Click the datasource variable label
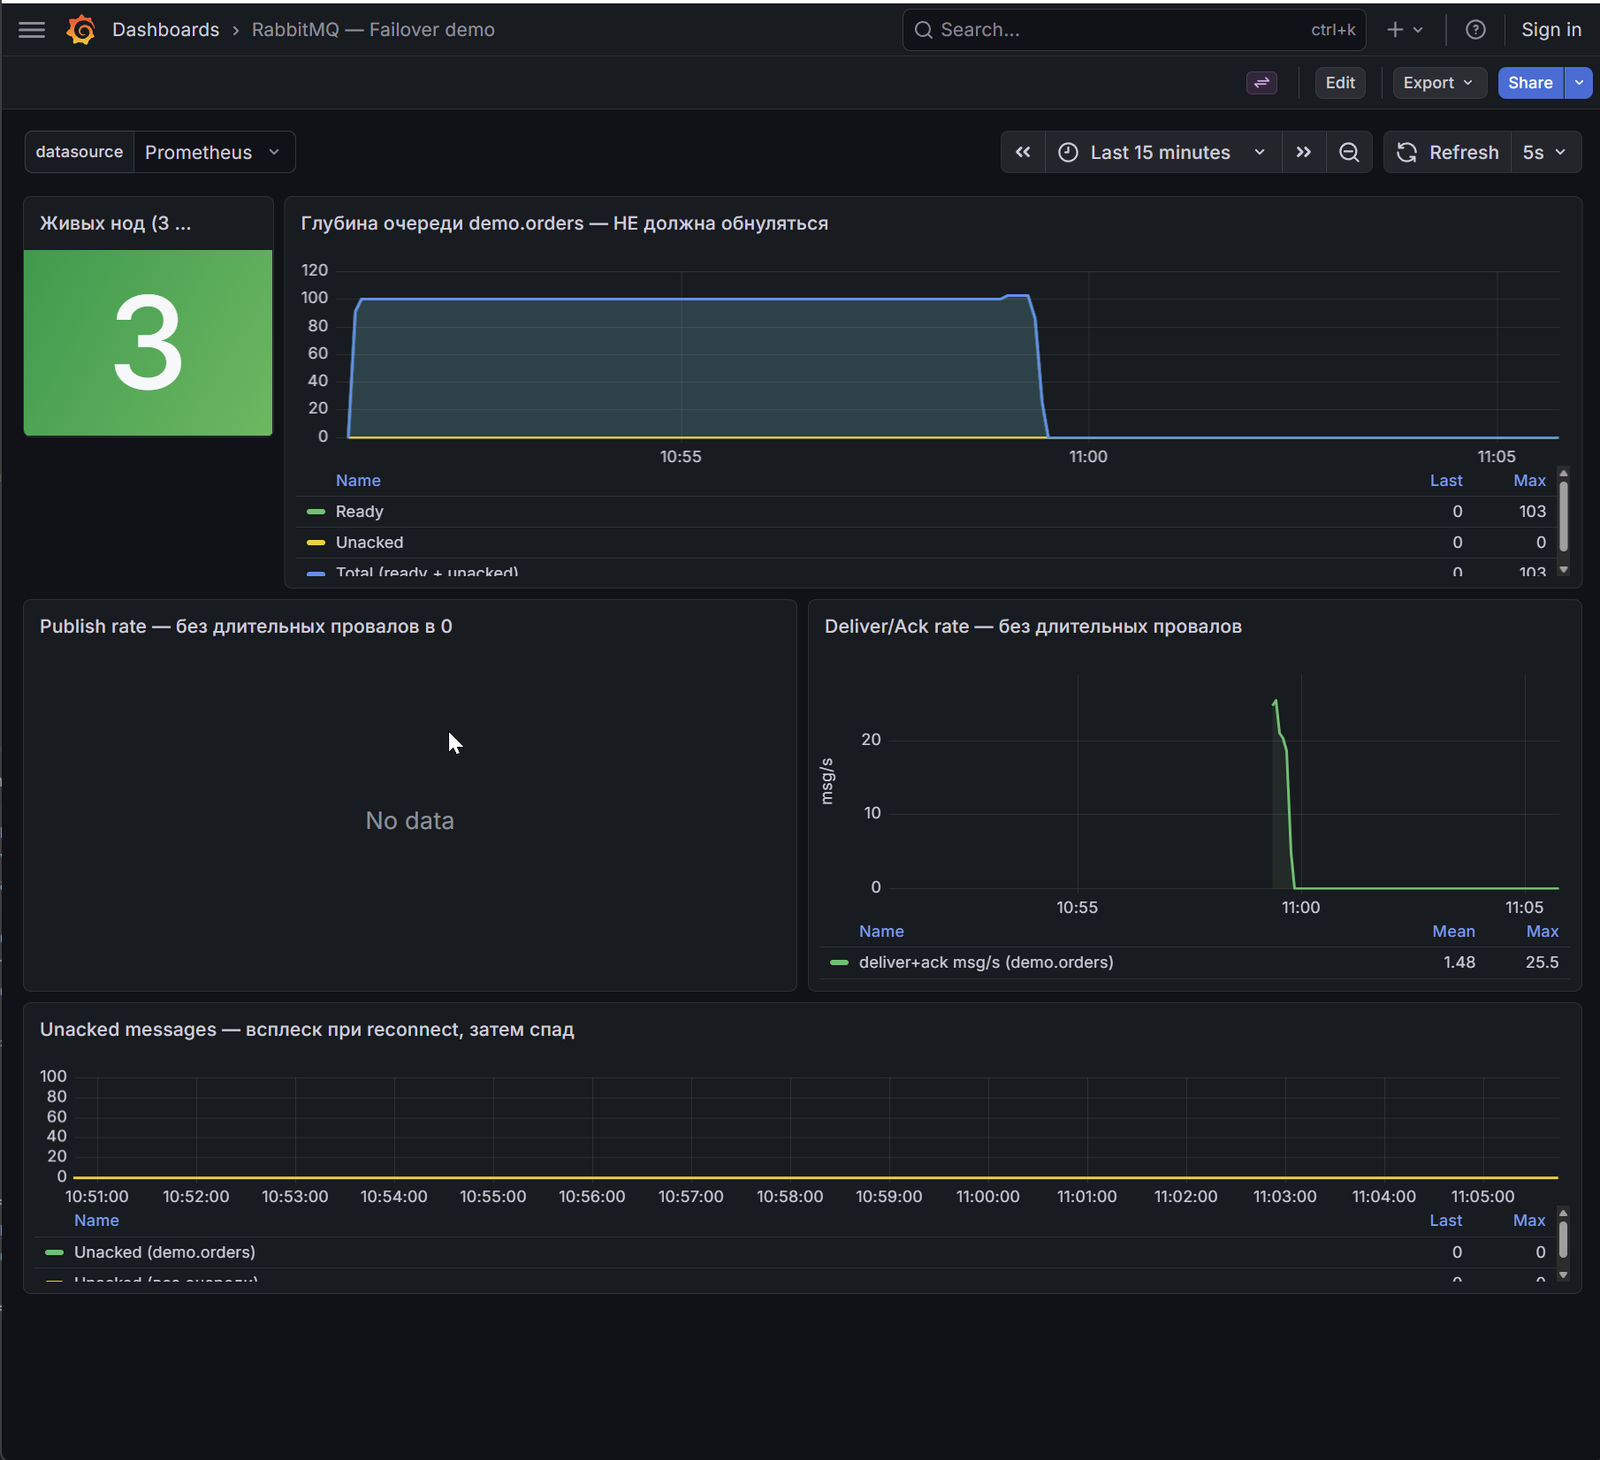 (x=79, y=152)
